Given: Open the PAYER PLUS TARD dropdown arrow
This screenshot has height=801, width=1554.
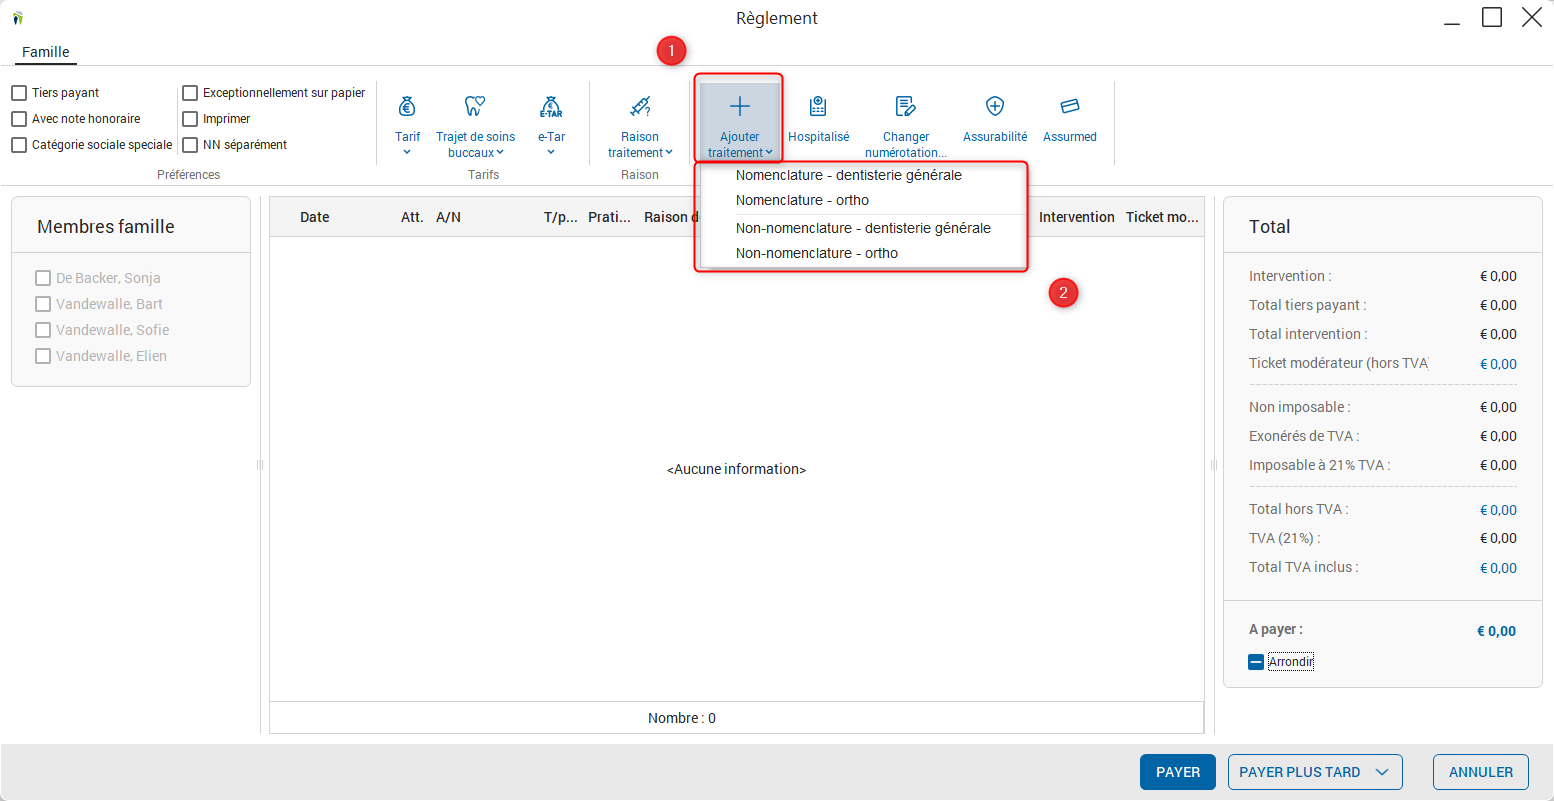Looking at the screenshot, I should coord(1382,772).
